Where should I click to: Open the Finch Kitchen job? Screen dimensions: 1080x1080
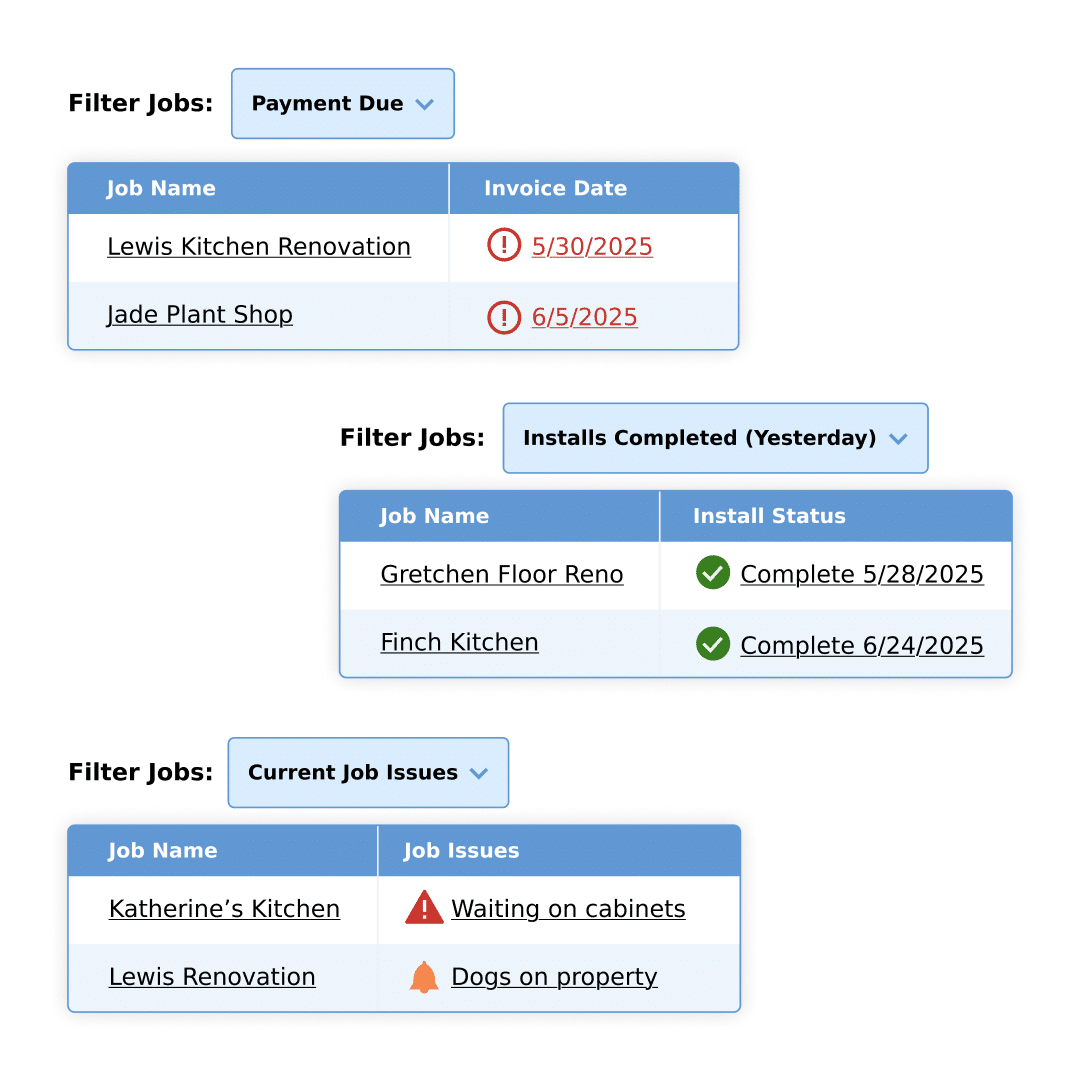click(459, 642)
